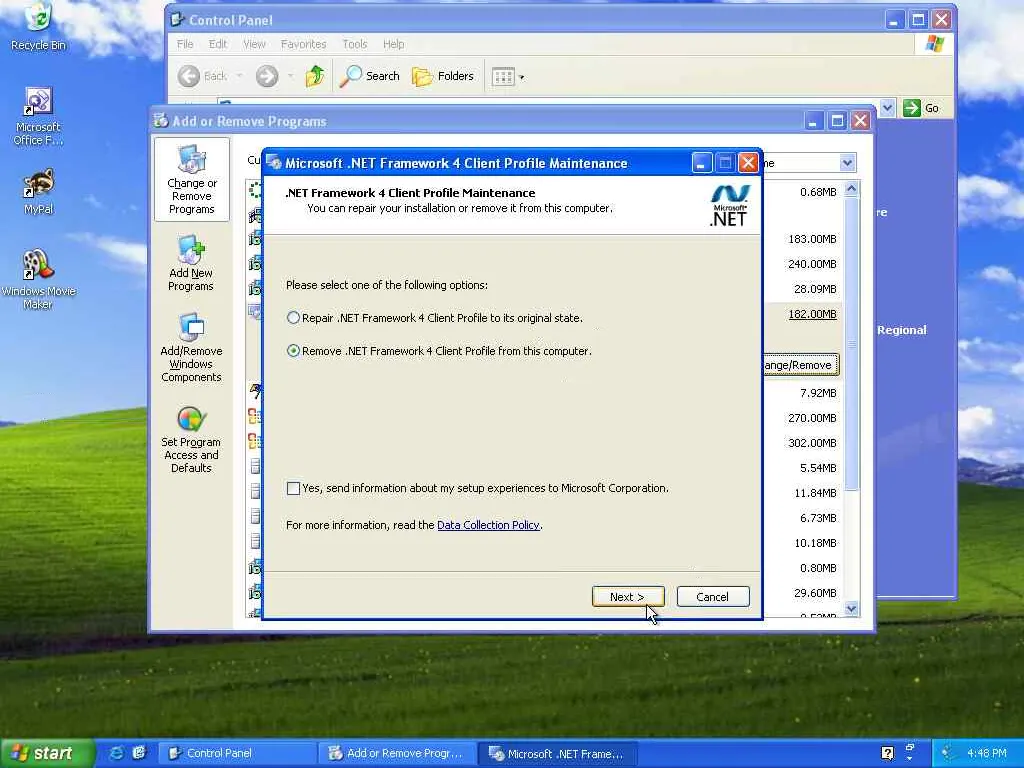Click the second Quick Launch browser icon
The width and height of the screenshot is (1024, 768).
139,753
